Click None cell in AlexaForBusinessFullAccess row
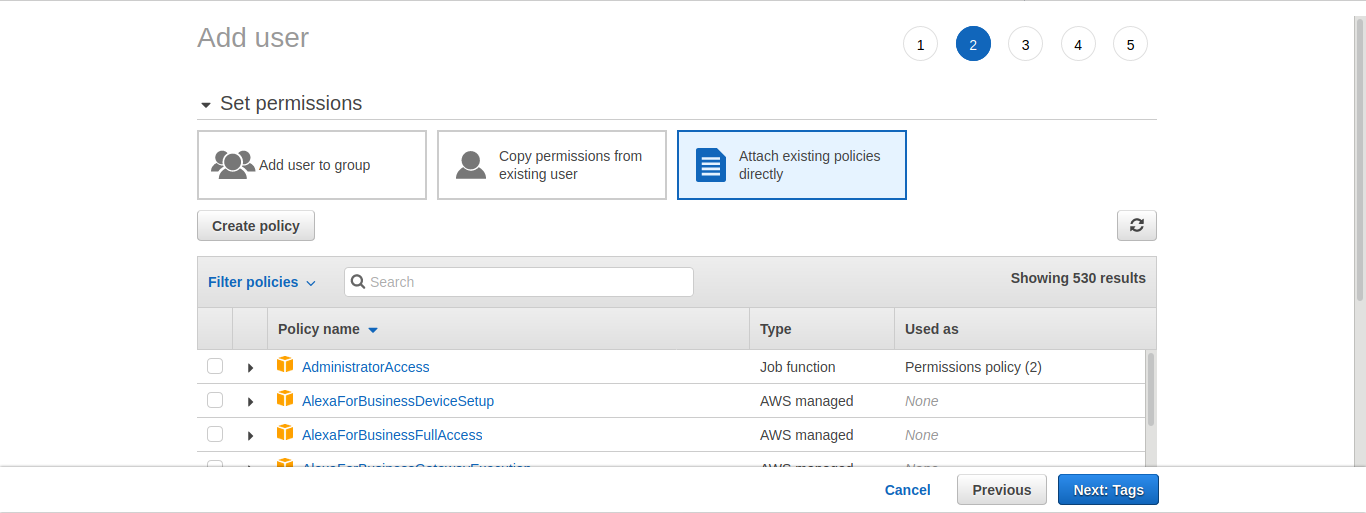The height and width of the screenshot is (513, 1366). [922, 435]
